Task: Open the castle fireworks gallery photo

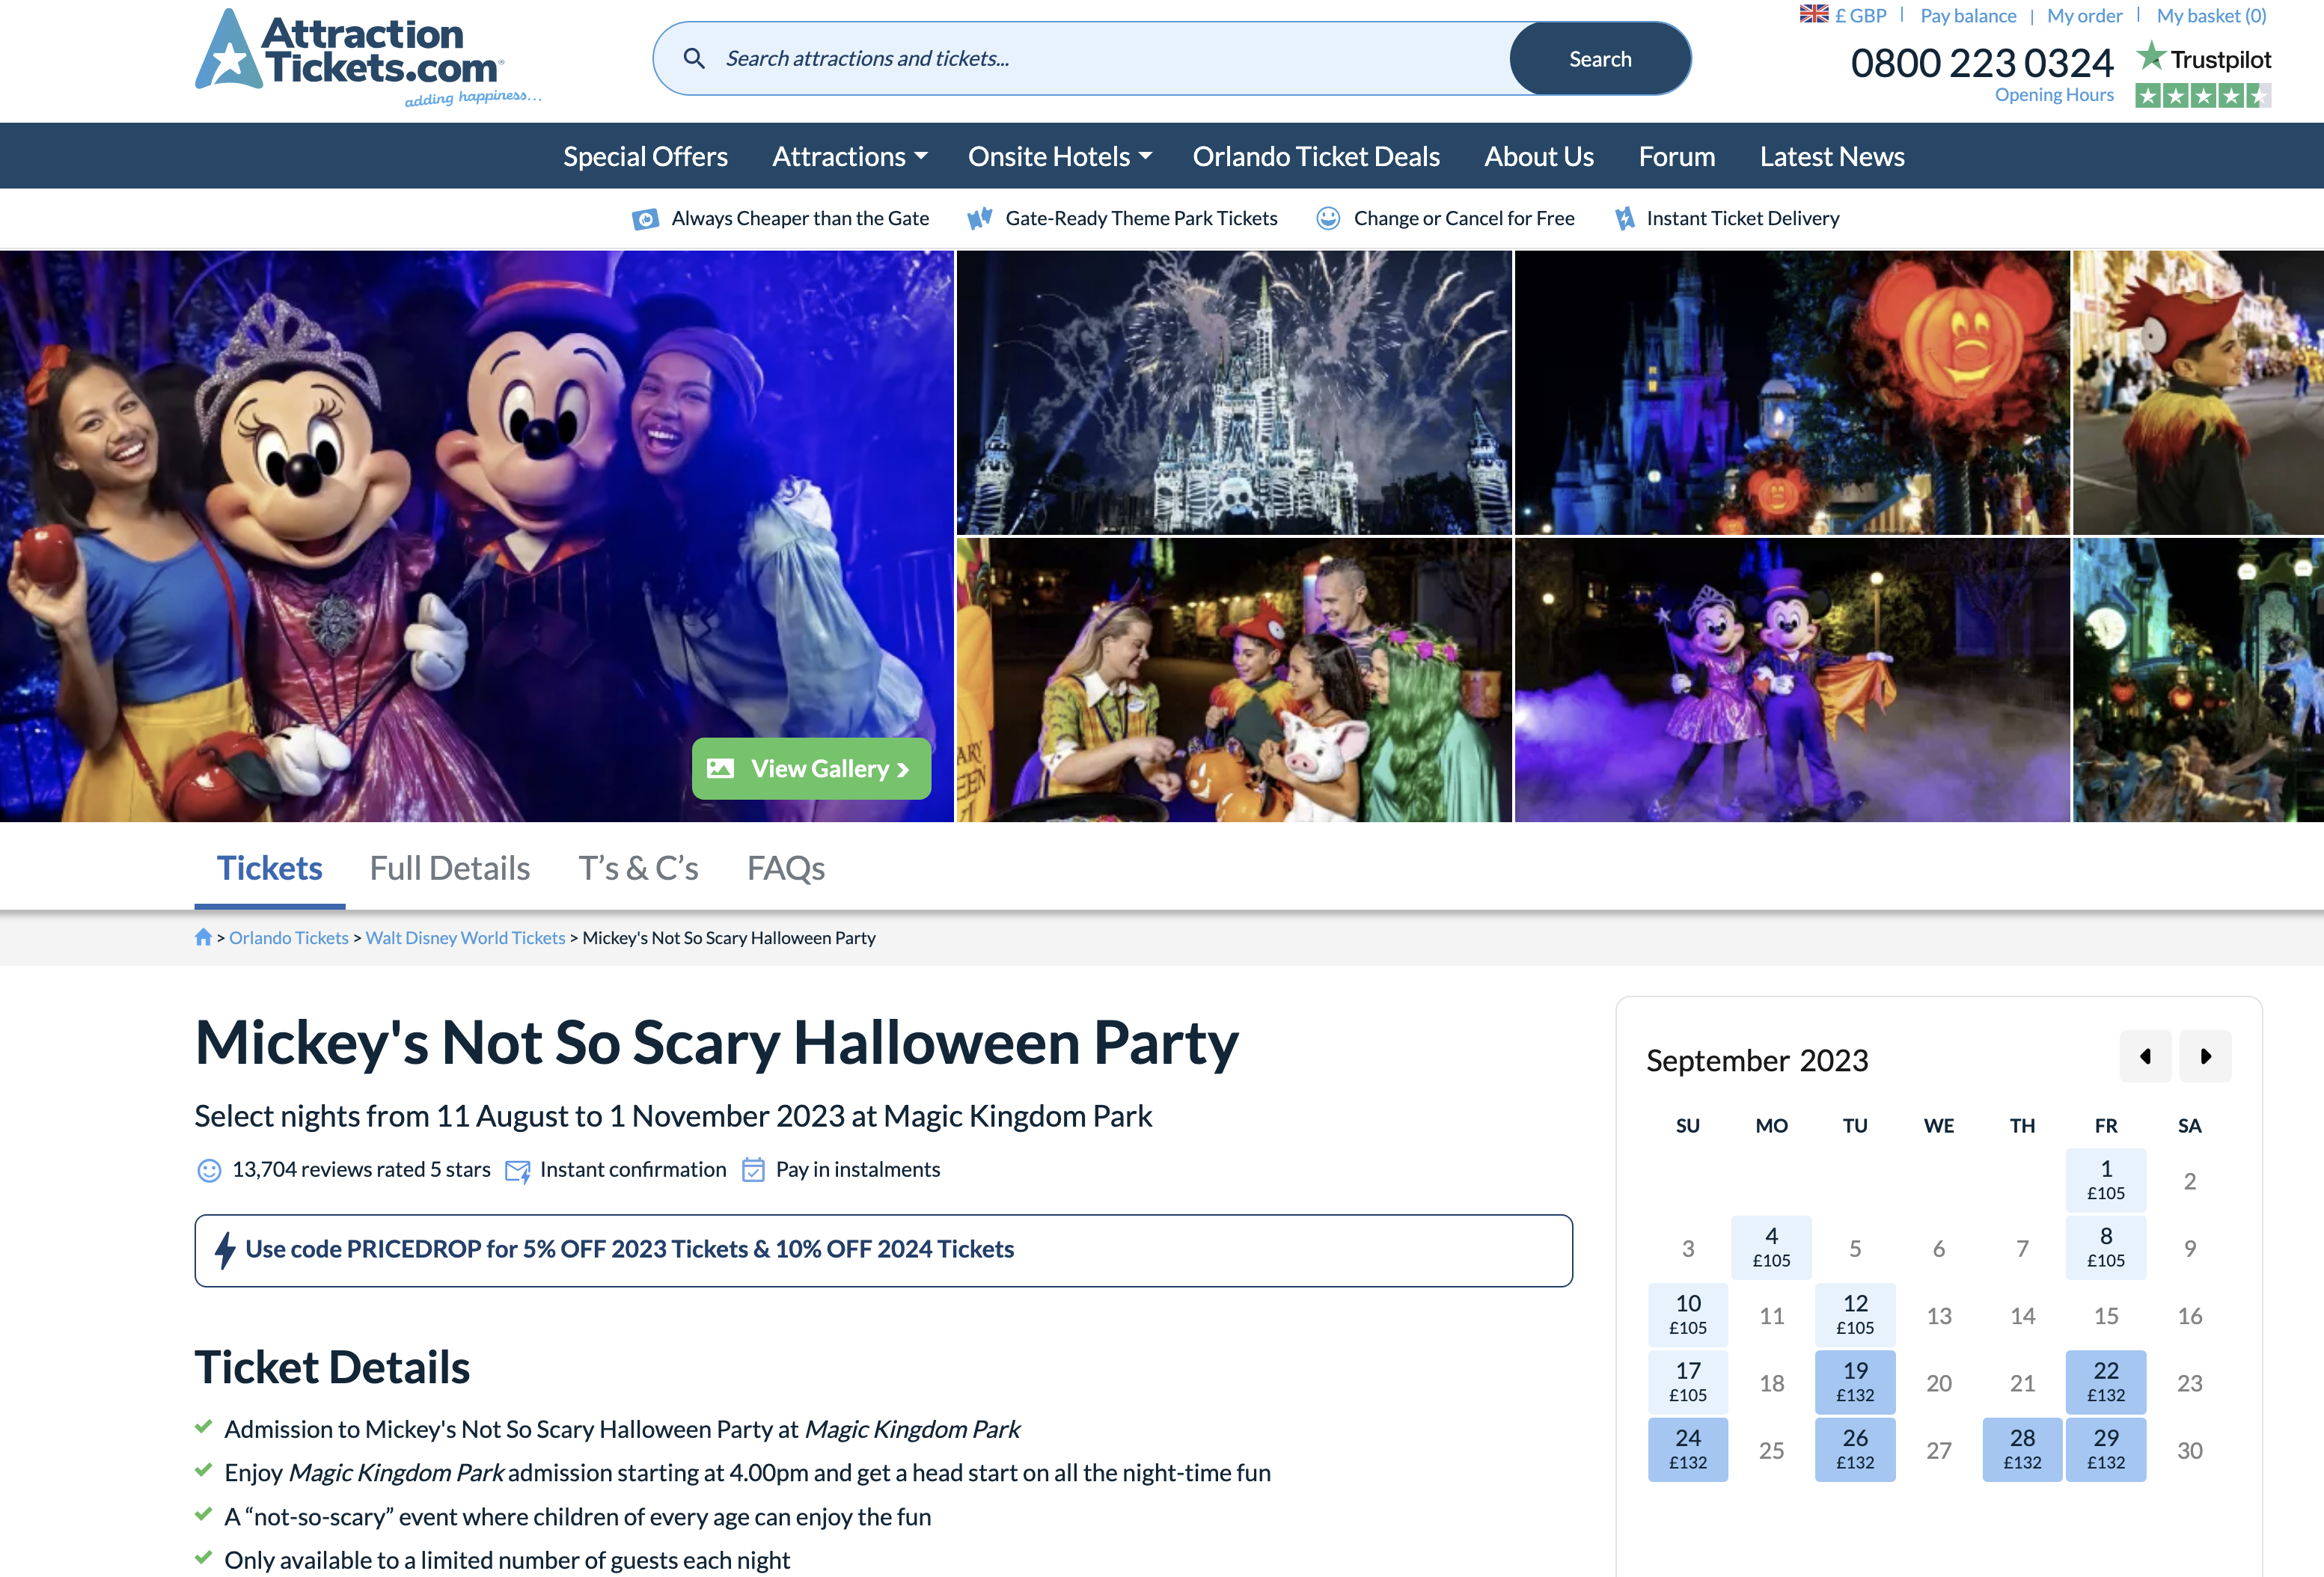Action: coord(1234,392)
